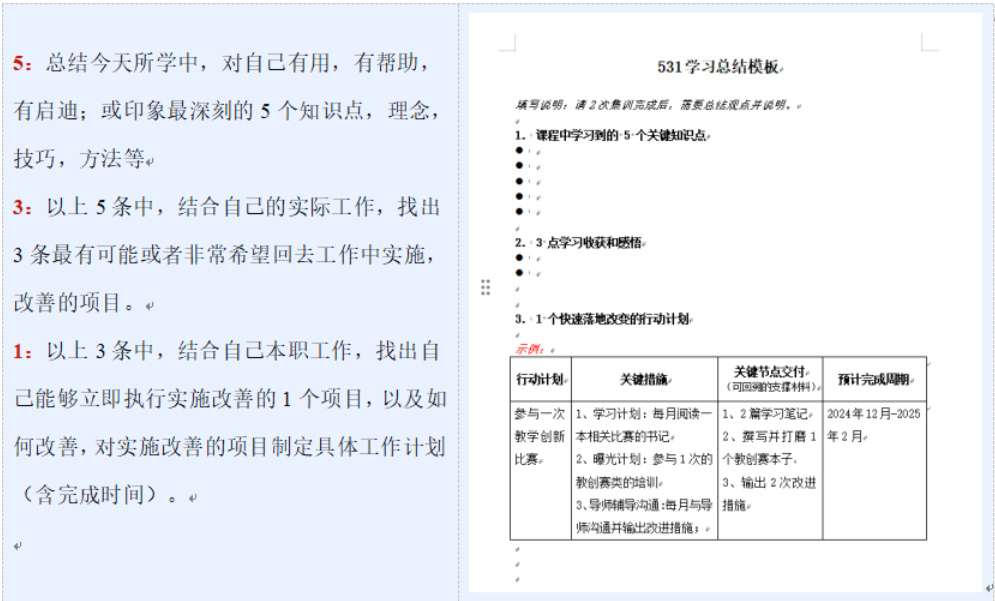Click the red "示例:" text

coord(529,349)
